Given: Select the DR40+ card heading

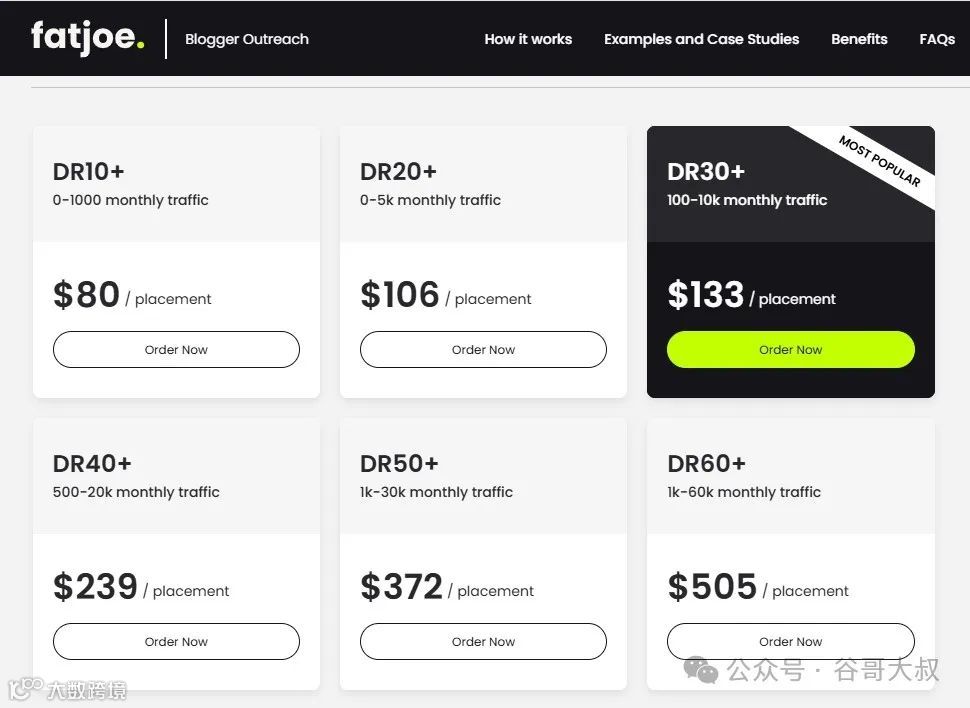Looking at the screenshot, I should (92, 464).
